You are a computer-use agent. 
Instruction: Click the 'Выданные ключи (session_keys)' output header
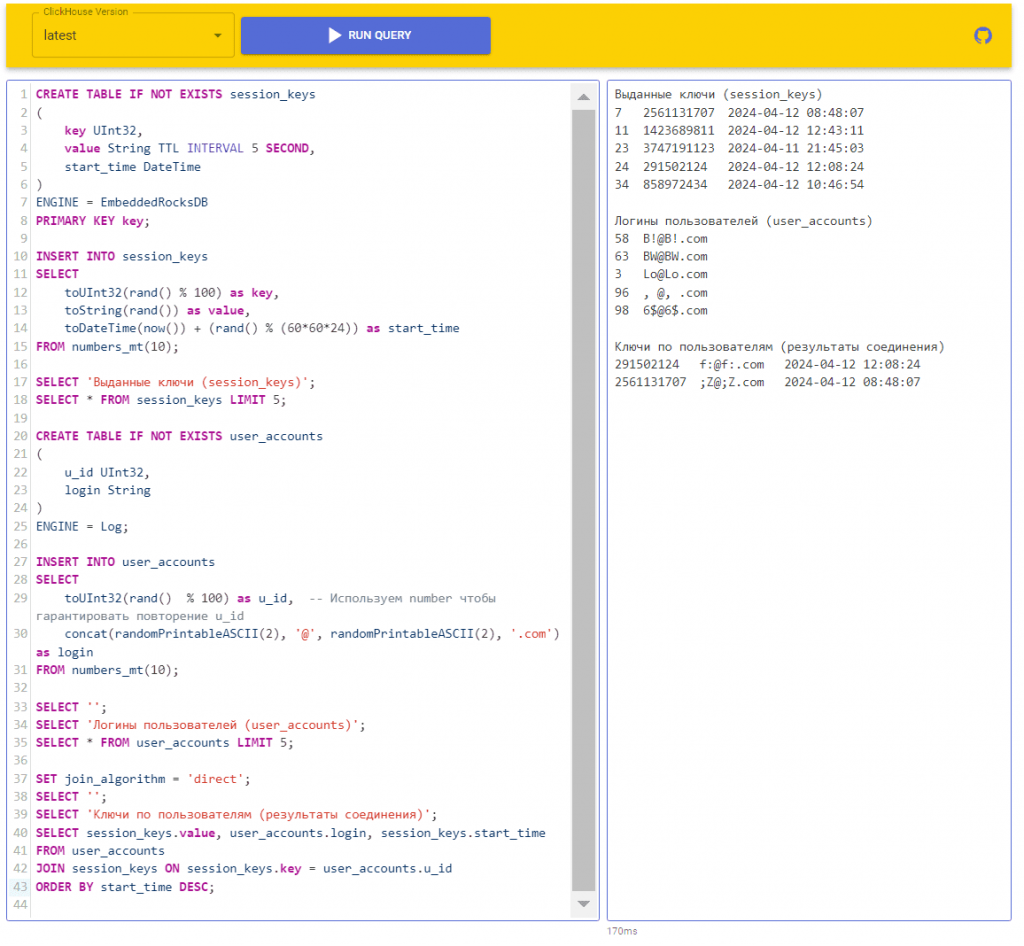coord(718,95)
